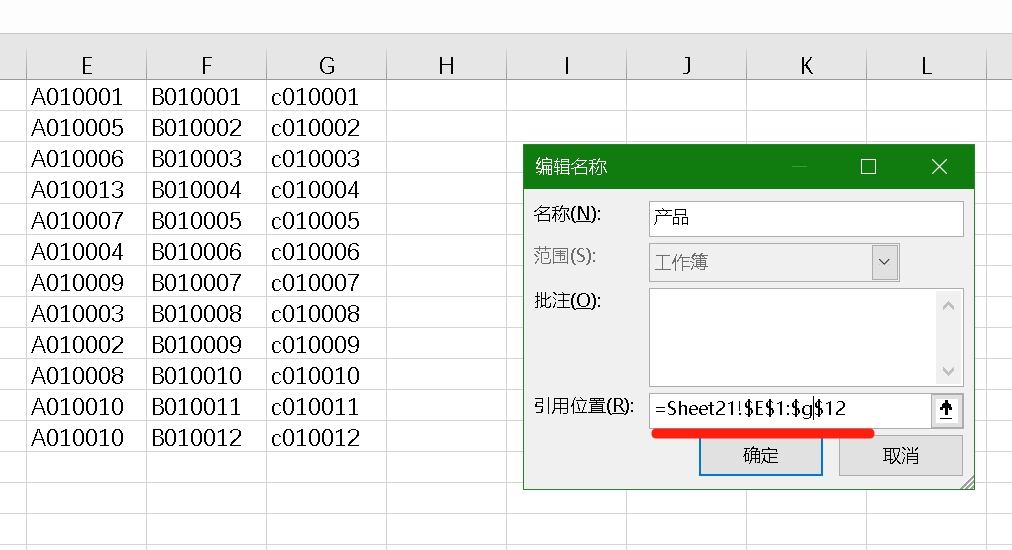Image resolution: width=1012 pixels, height=550 pixels.
Task: Click the 引用位置 reference input field
Action: [x=790, y=411]
